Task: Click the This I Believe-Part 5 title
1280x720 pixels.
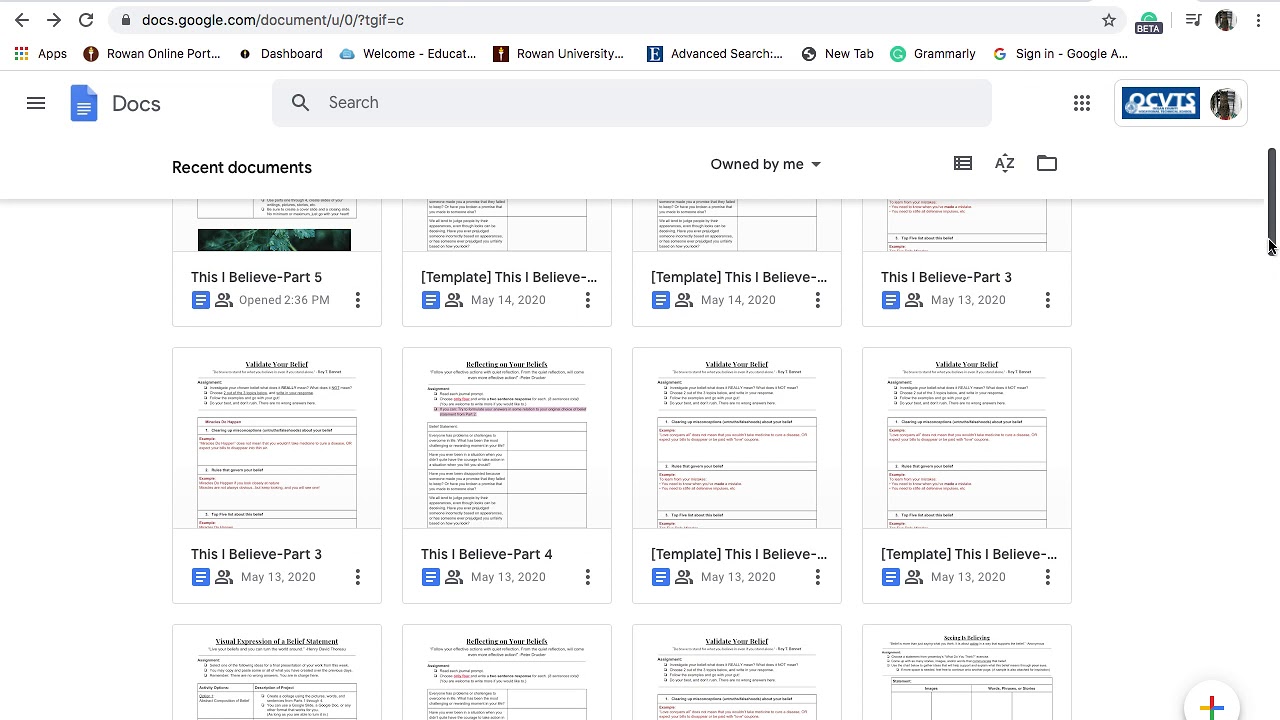Action: pyautogui.click(x=257, y=277)
